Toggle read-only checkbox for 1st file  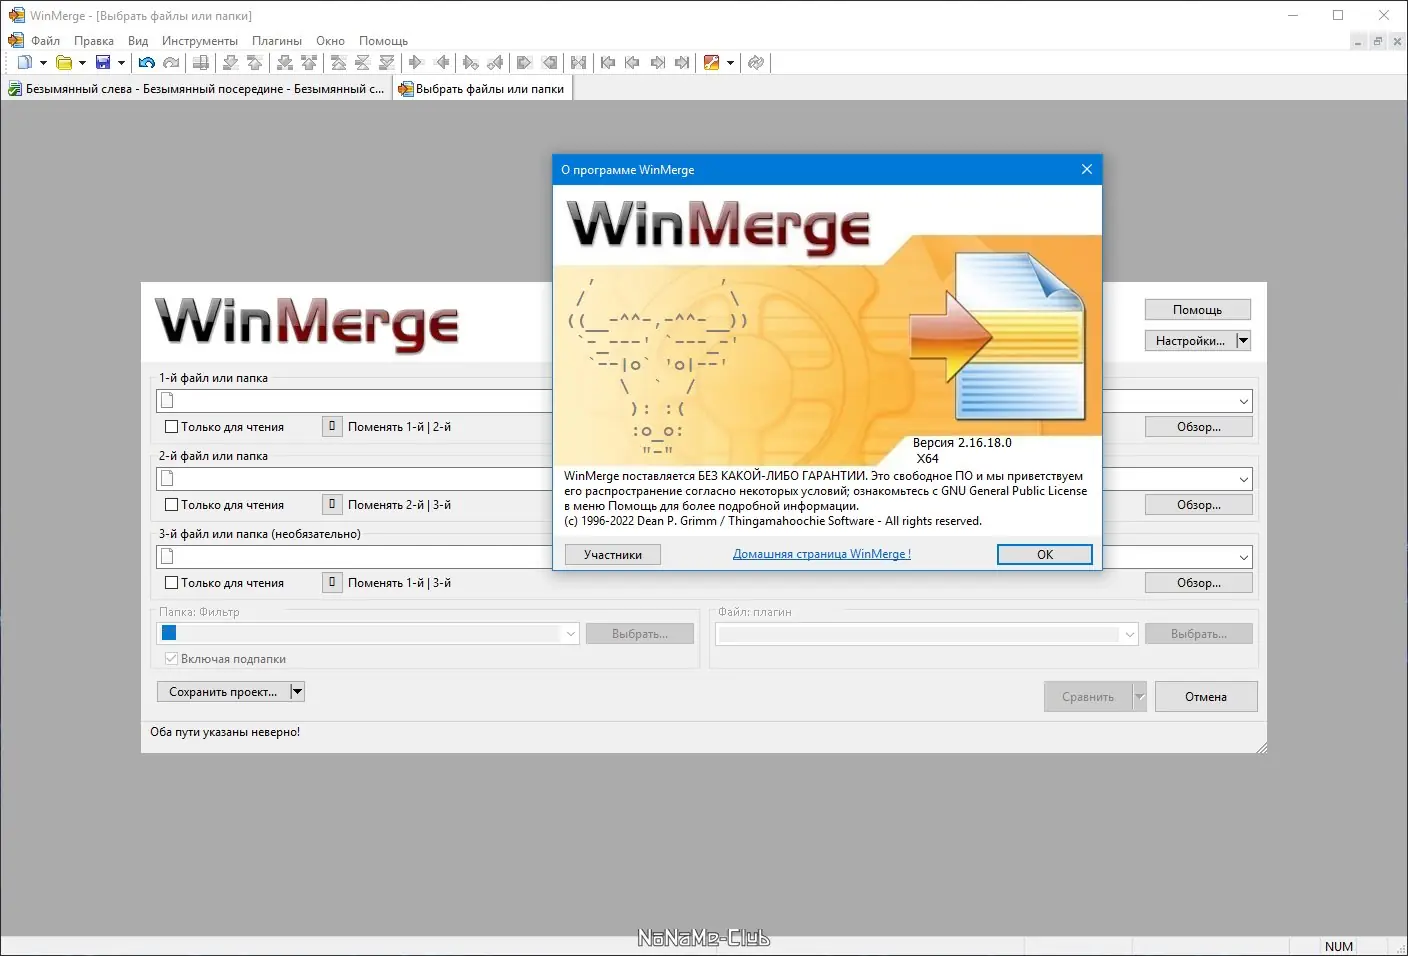171,427
